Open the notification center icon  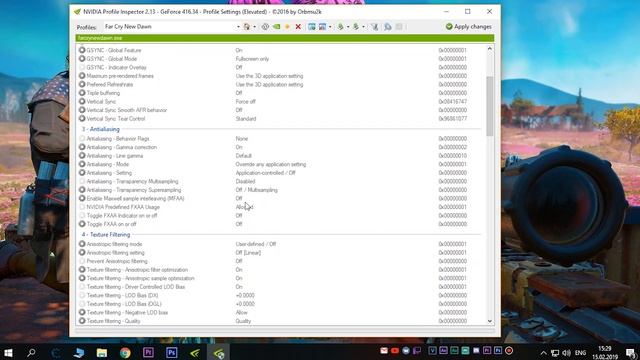point(631,353)
